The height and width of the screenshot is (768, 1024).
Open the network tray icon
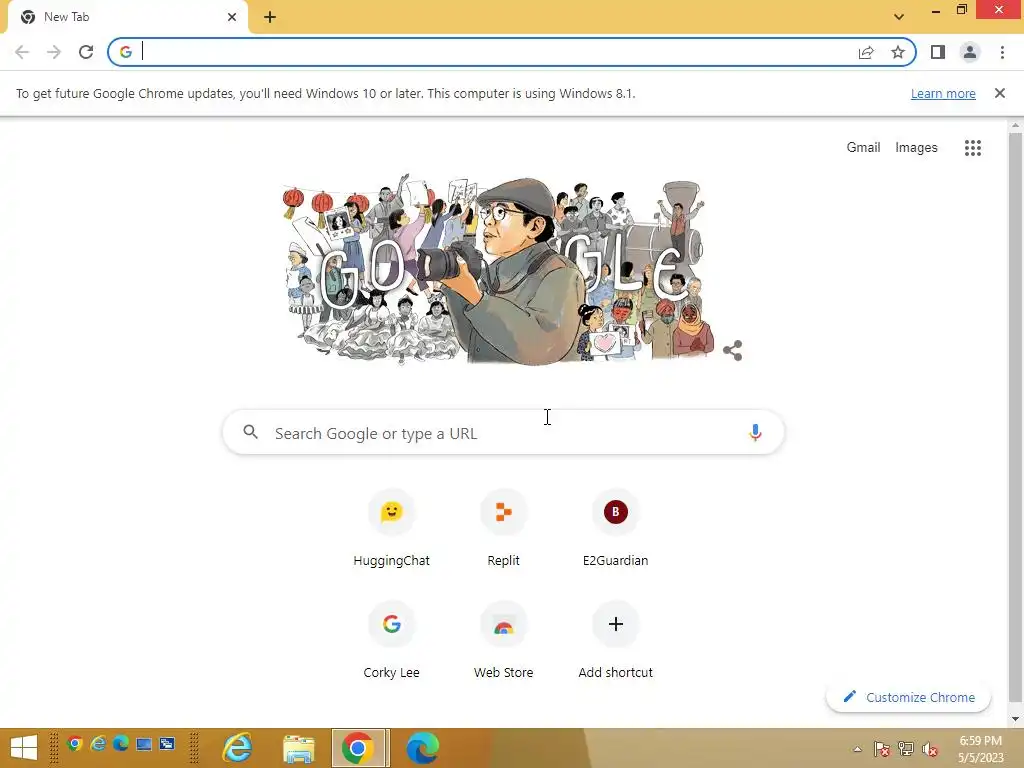[x=906, y=749]
